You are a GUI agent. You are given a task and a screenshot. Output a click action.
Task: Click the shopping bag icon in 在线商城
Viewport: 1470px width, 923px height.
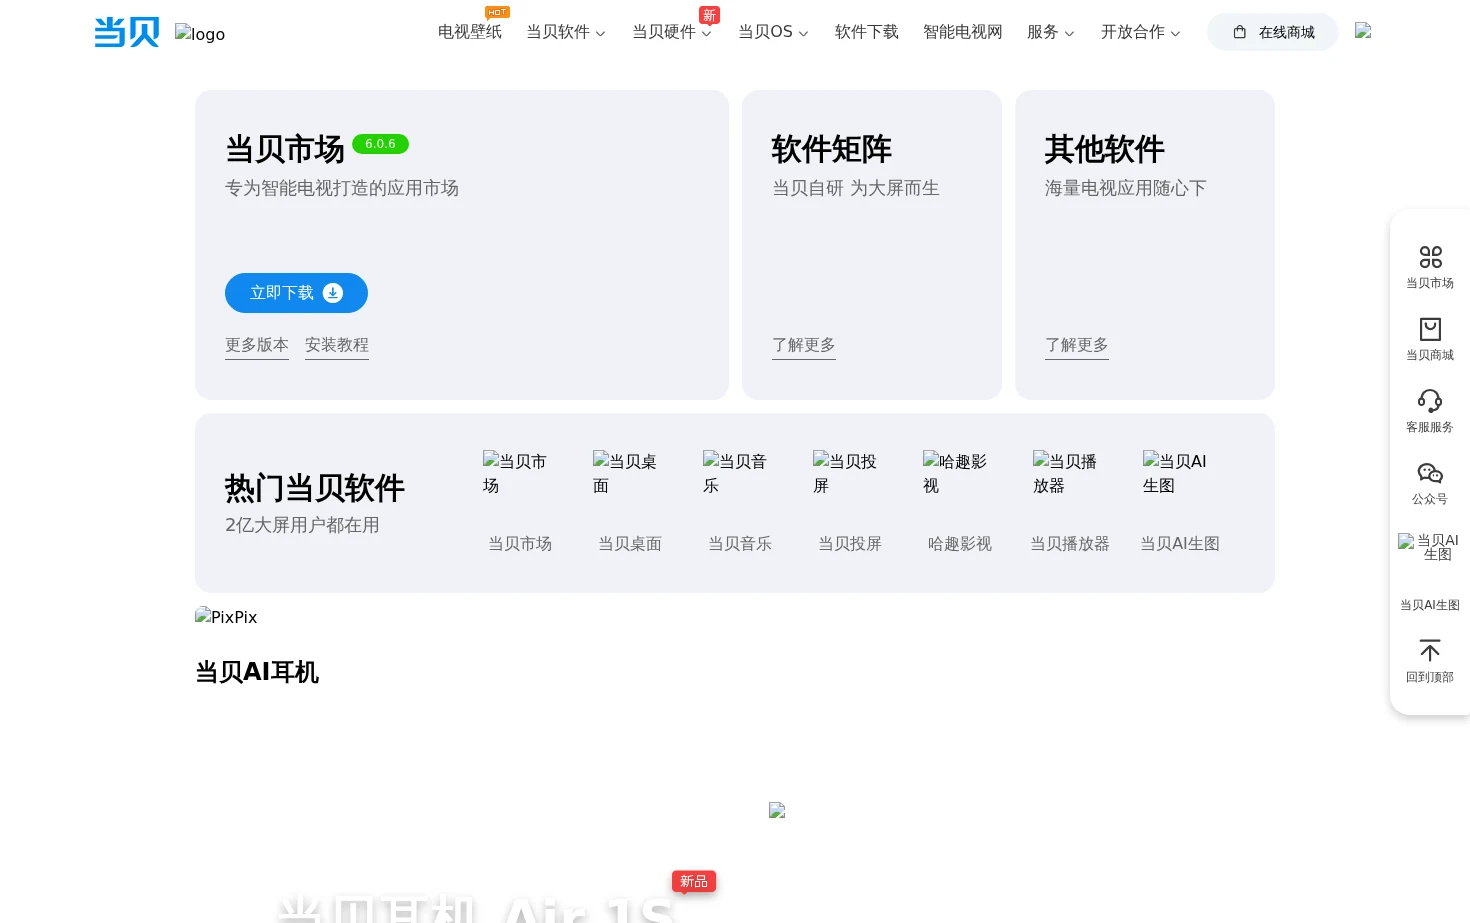pyautogui.click(x=1240, y=32)
